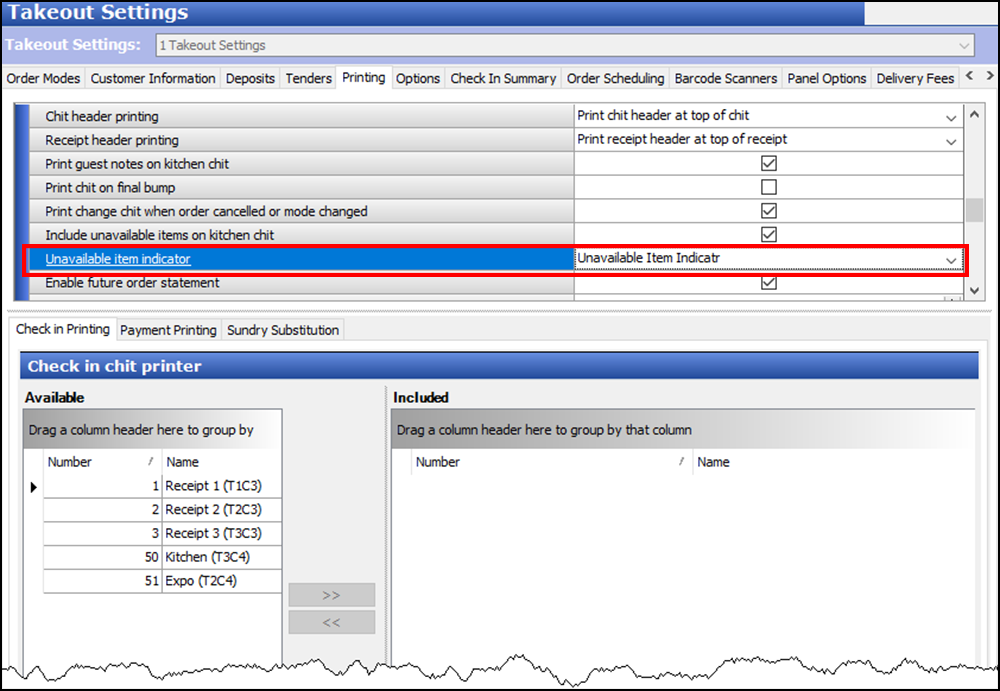Click the move-right >> button
The width and height of the screenshot is (1000, 691).
coord(331,595)
